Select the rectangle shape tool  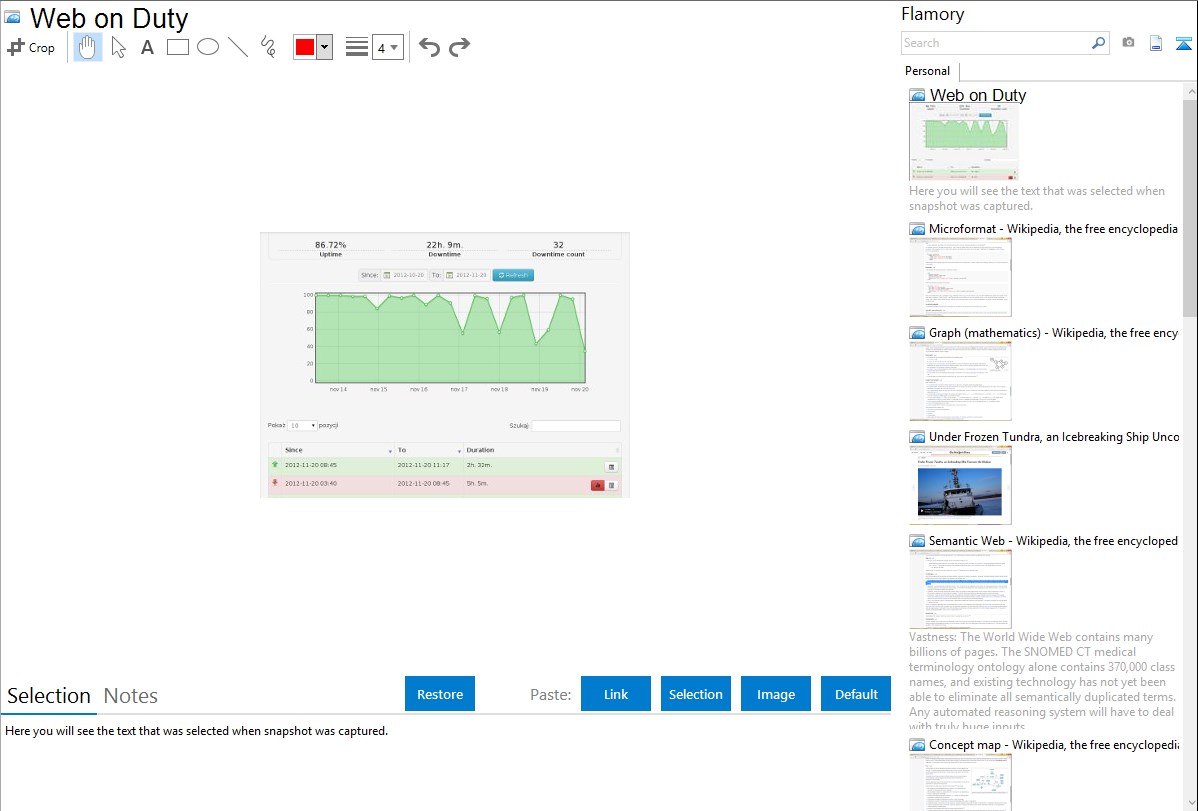tap(177, 47)
